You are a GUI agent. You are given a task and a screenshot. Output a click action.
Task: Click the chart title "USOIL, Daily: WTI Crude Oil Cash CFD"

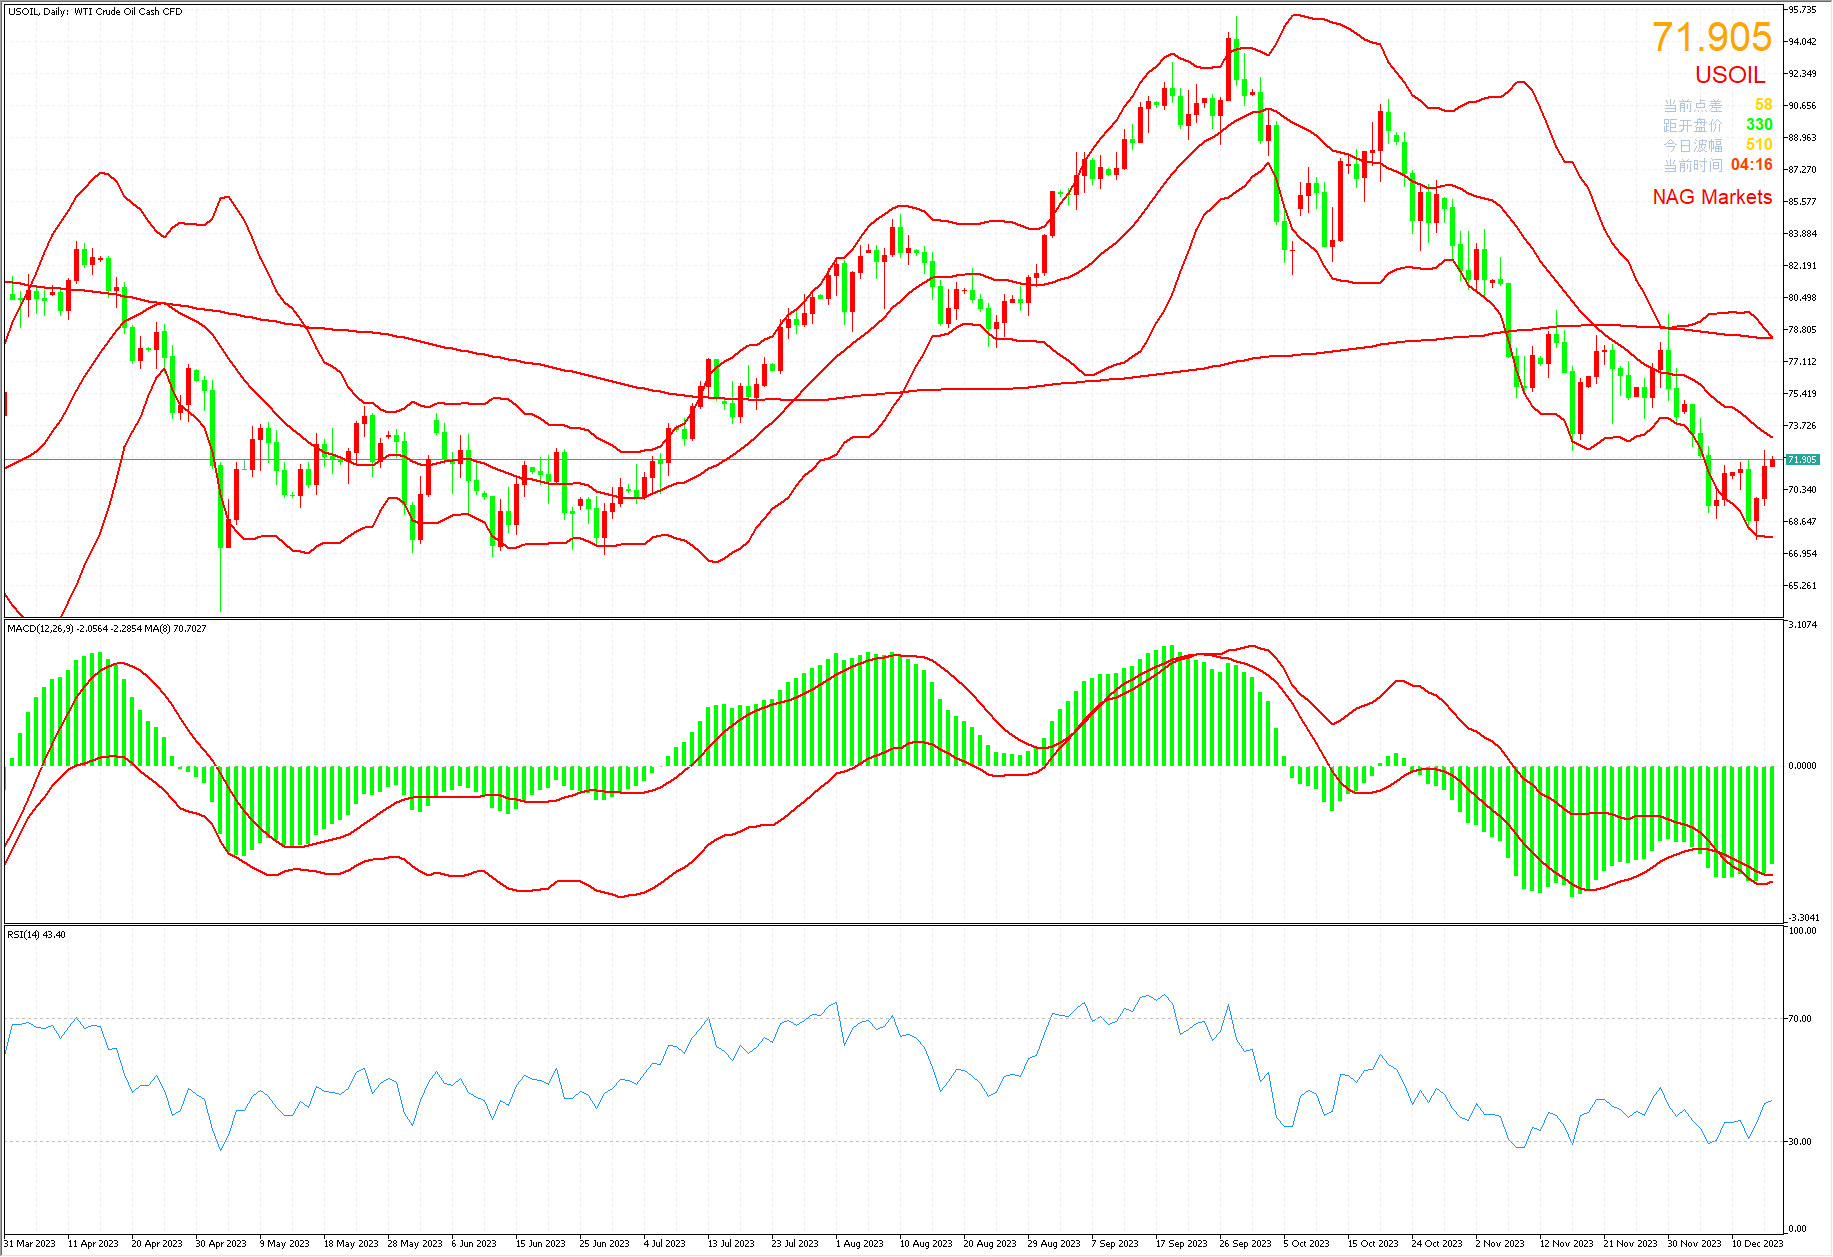pyautogui.click(x=95, y=12)
